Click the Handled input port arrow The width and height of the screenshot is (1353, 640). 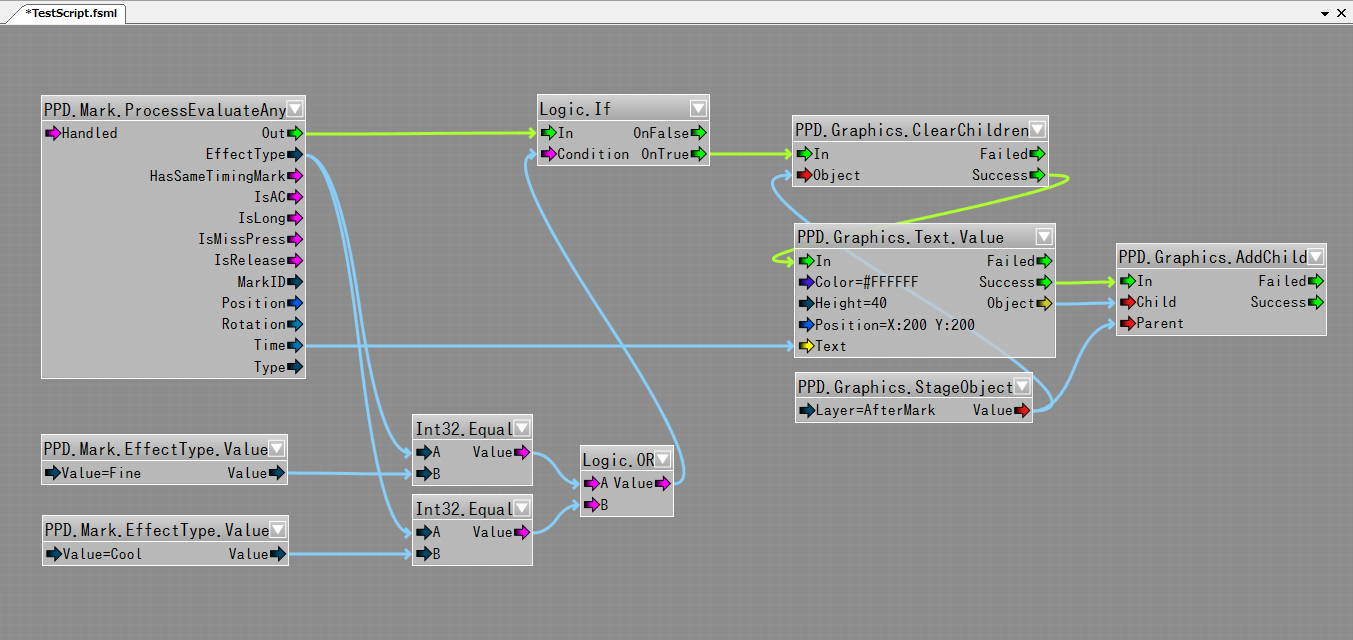[x=53, y=133]
